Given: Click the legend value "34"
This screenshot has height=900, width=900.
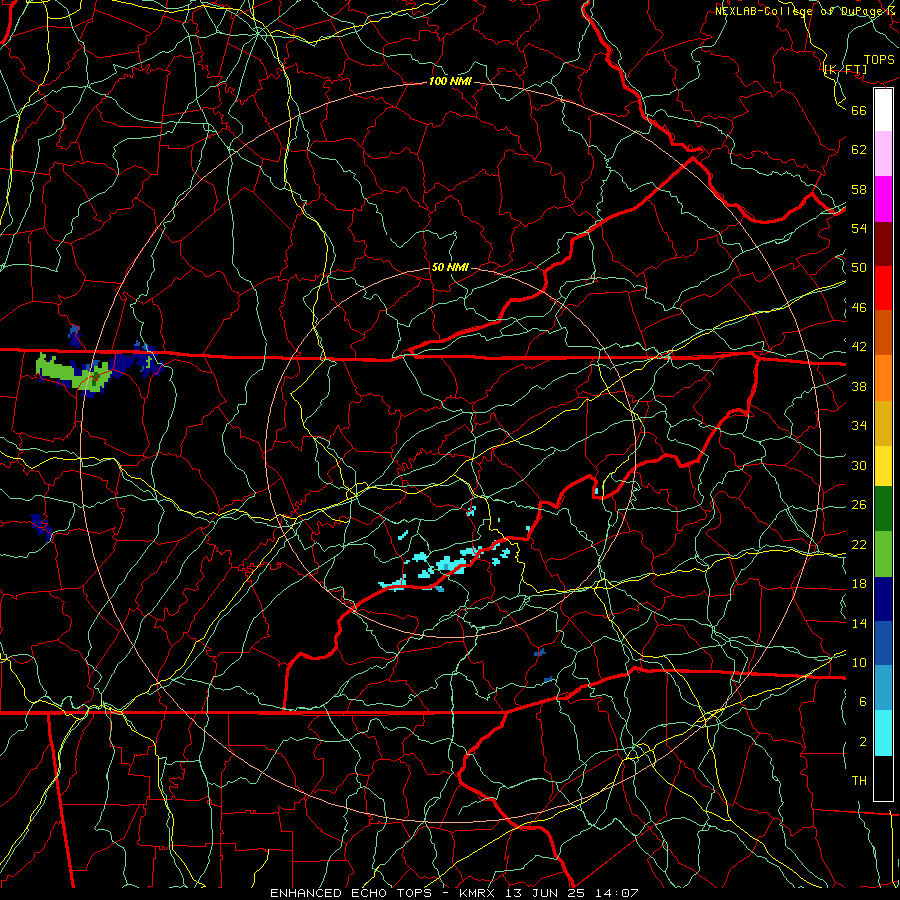Looking at the screenshot, I should pos(859,426).
